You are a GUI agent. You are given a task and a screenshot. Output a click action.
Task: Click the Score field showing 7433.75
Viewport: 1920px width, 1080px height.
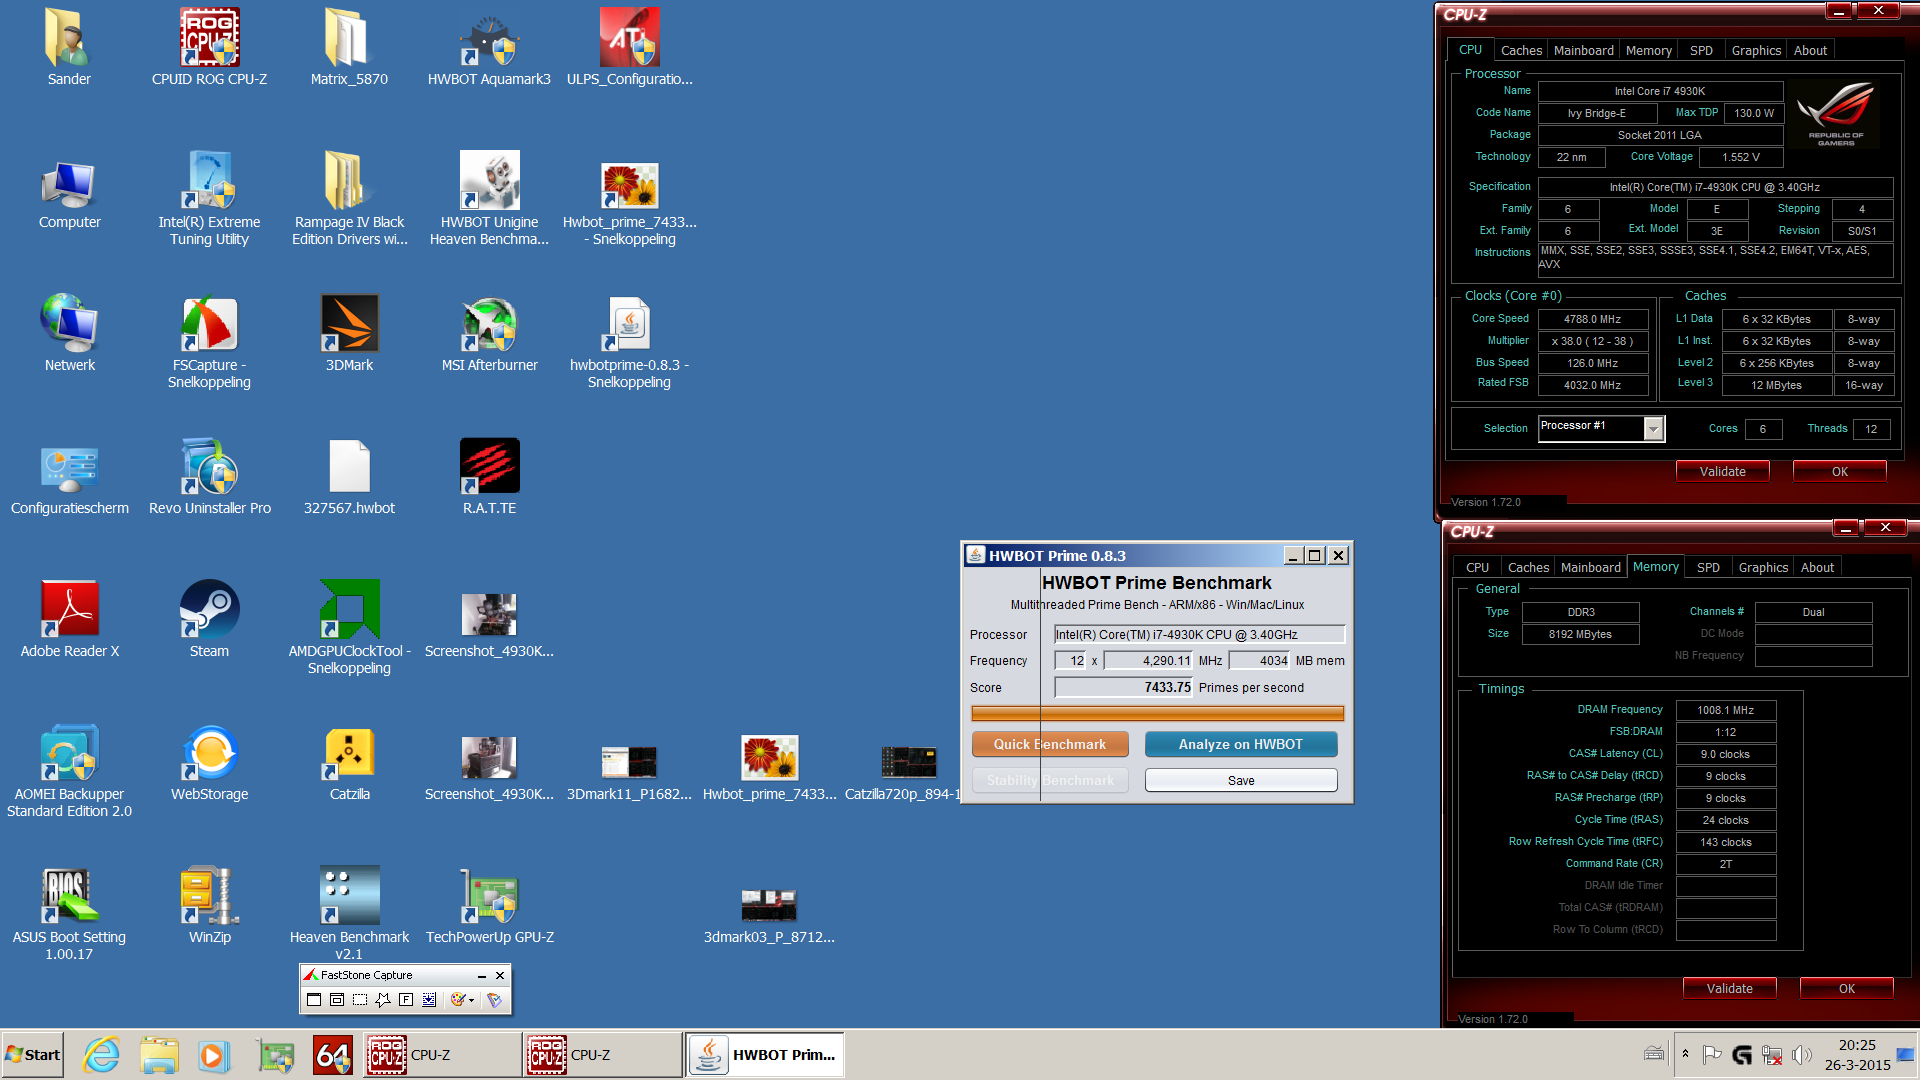point(1124,687)
